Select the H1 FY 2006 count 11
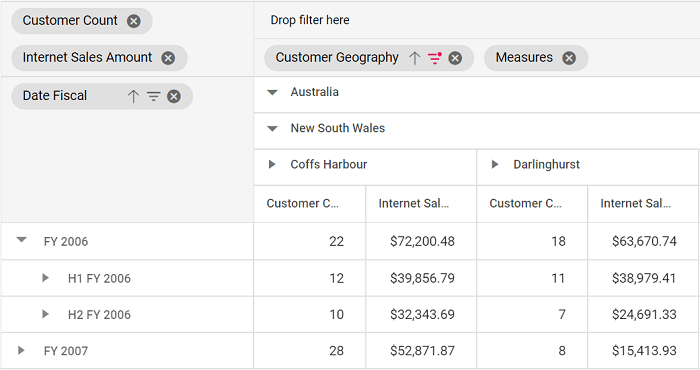The width and height of the screenshot is (700, 370). [x=558, y=279]
